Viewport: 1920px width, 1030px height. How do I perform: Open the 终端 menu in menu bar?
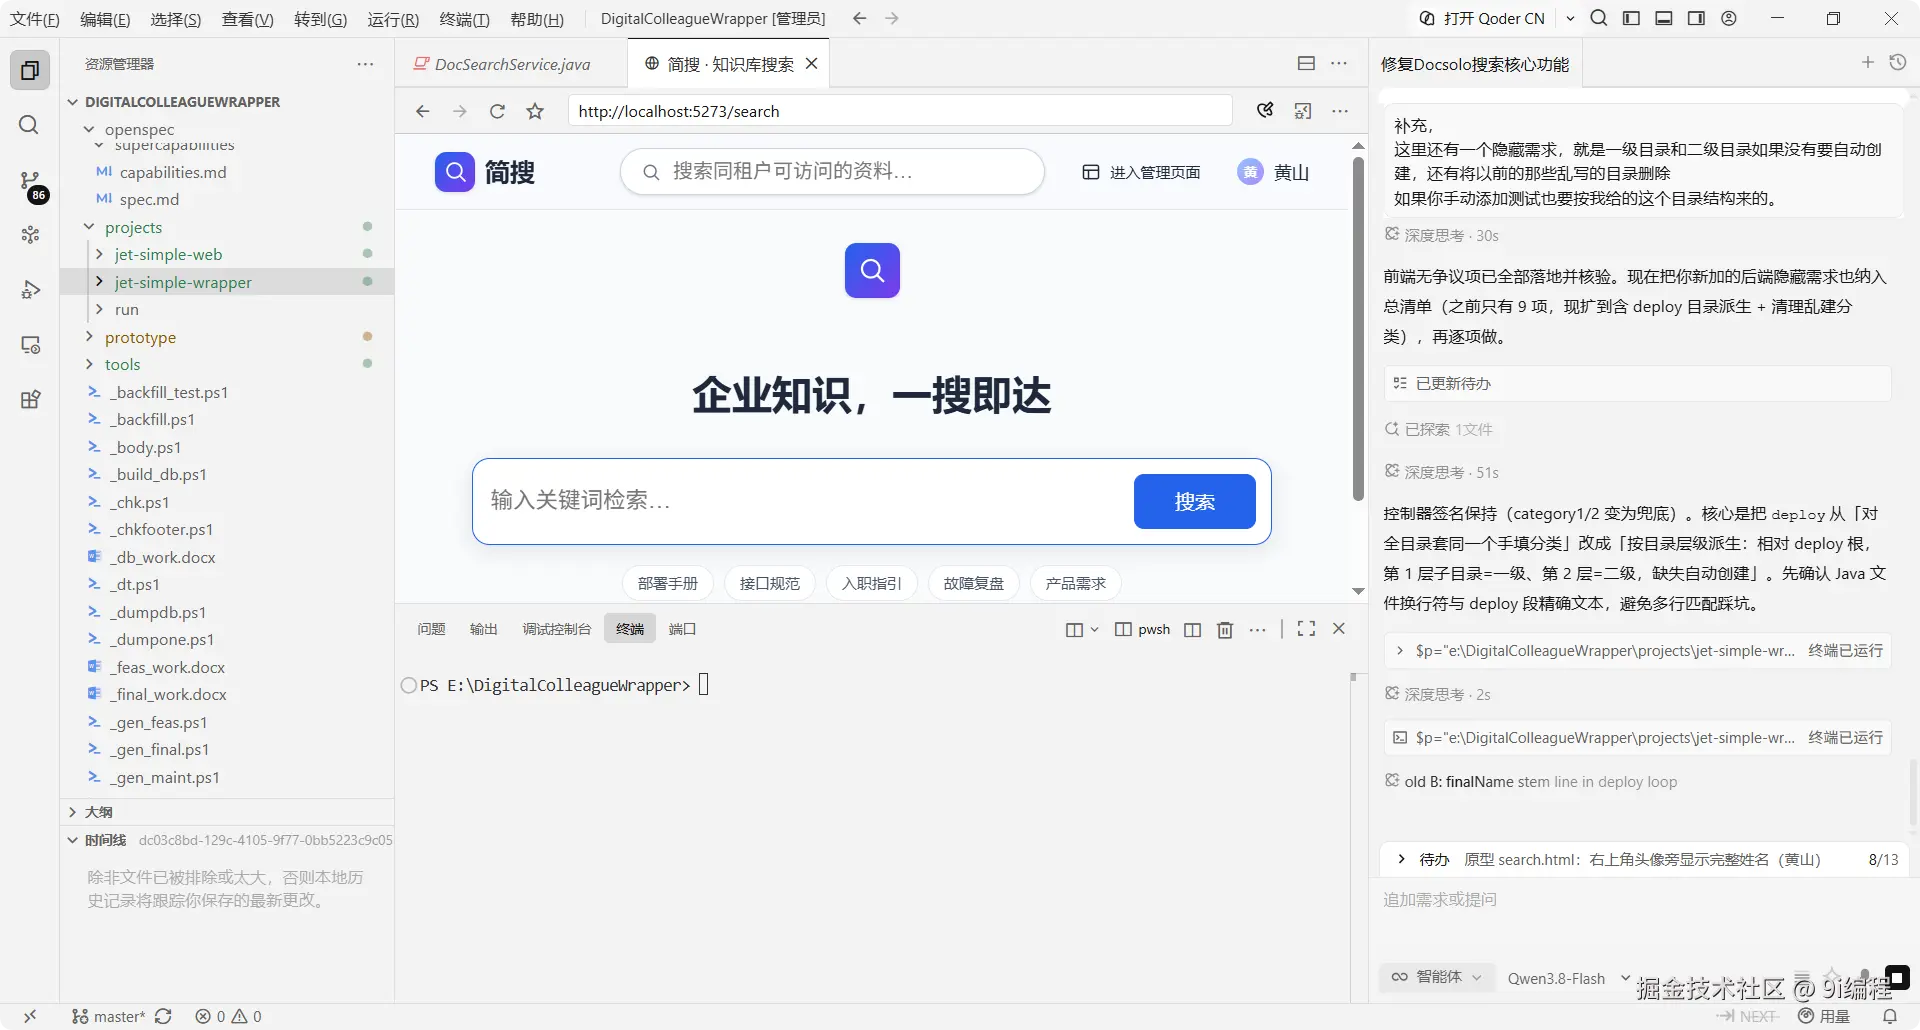point(465,19)
